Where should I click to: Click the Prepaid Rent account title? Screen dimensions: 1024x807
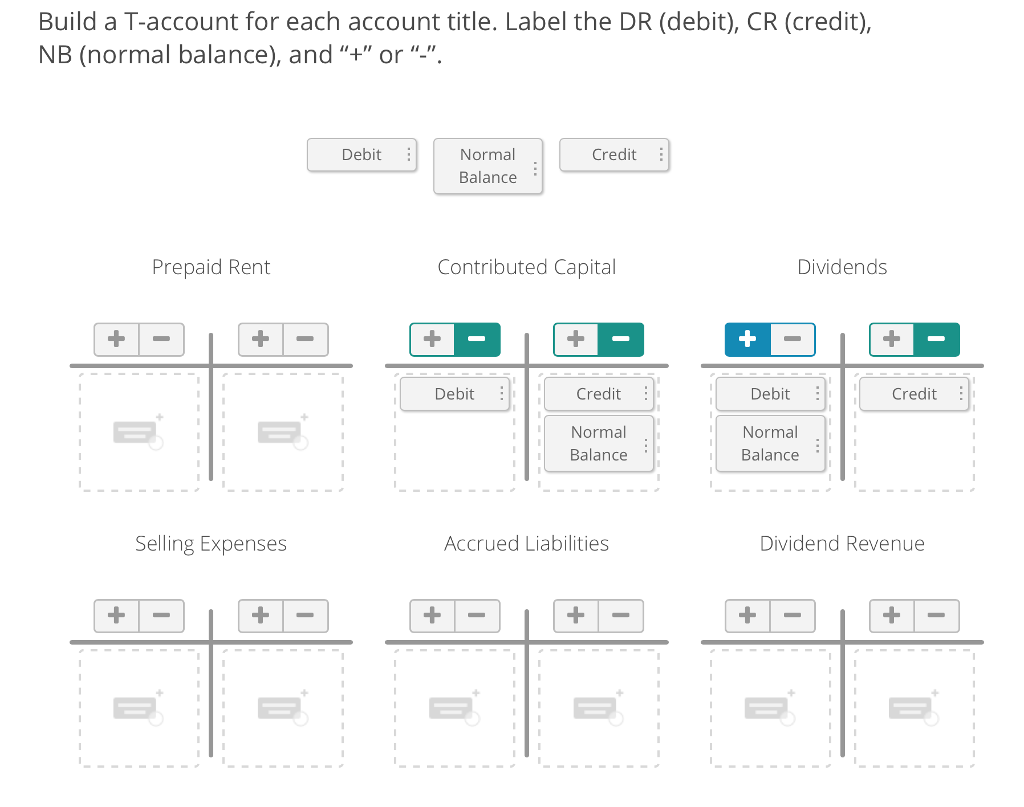click(211, 267)
